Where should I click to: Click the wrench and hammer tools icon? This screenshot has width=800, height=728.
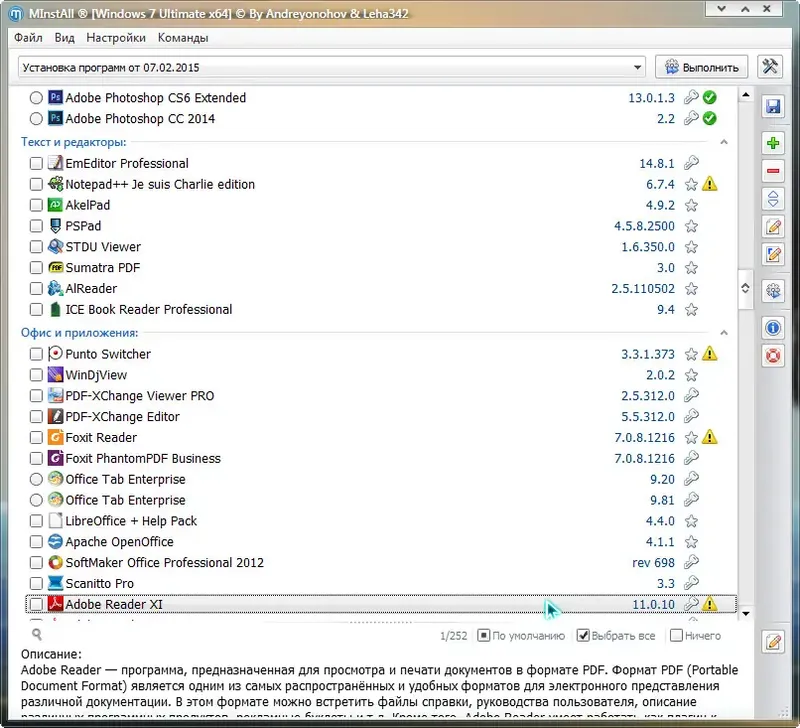click(769, 67)
